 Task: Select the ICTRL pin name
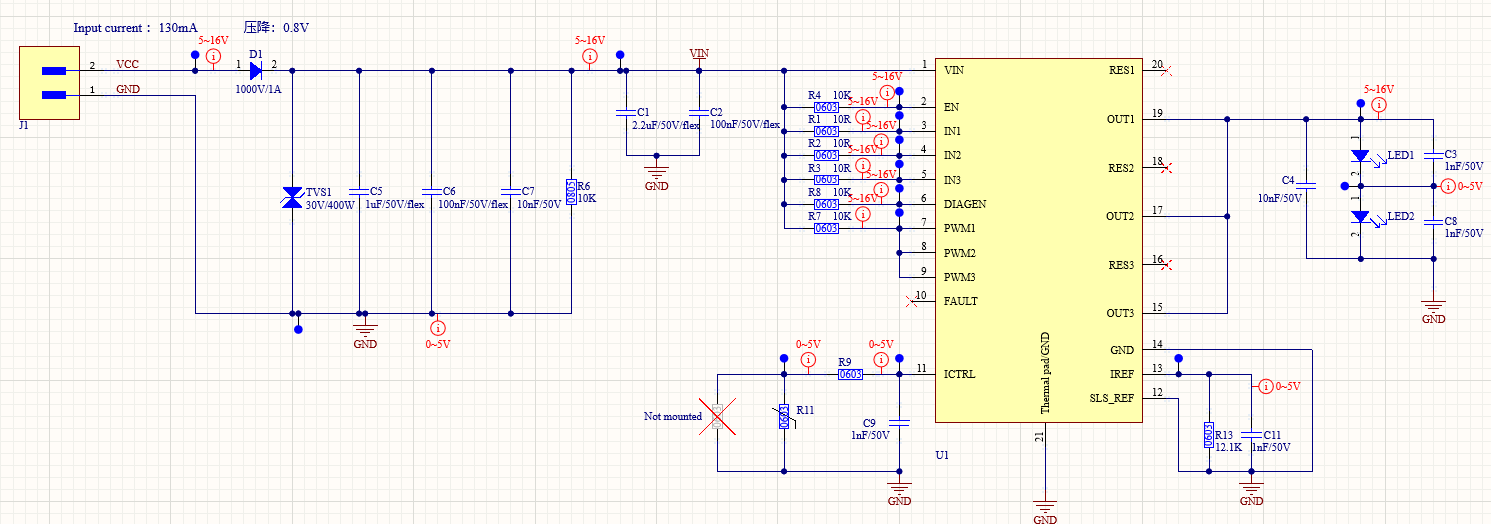pyautogui.click(x=960, y=374)
